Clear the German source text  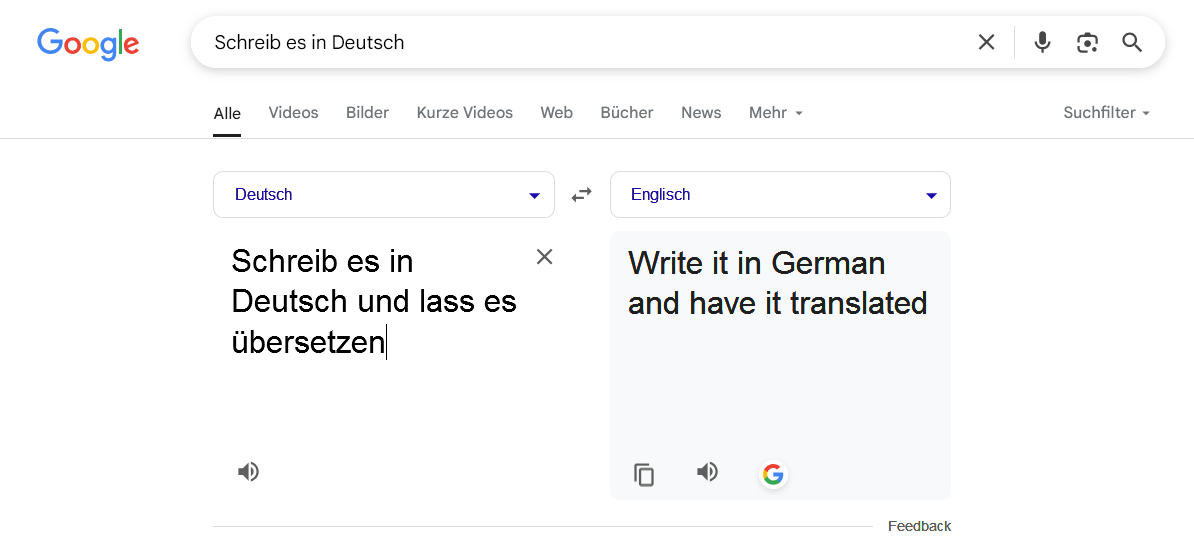pos(544,257)
